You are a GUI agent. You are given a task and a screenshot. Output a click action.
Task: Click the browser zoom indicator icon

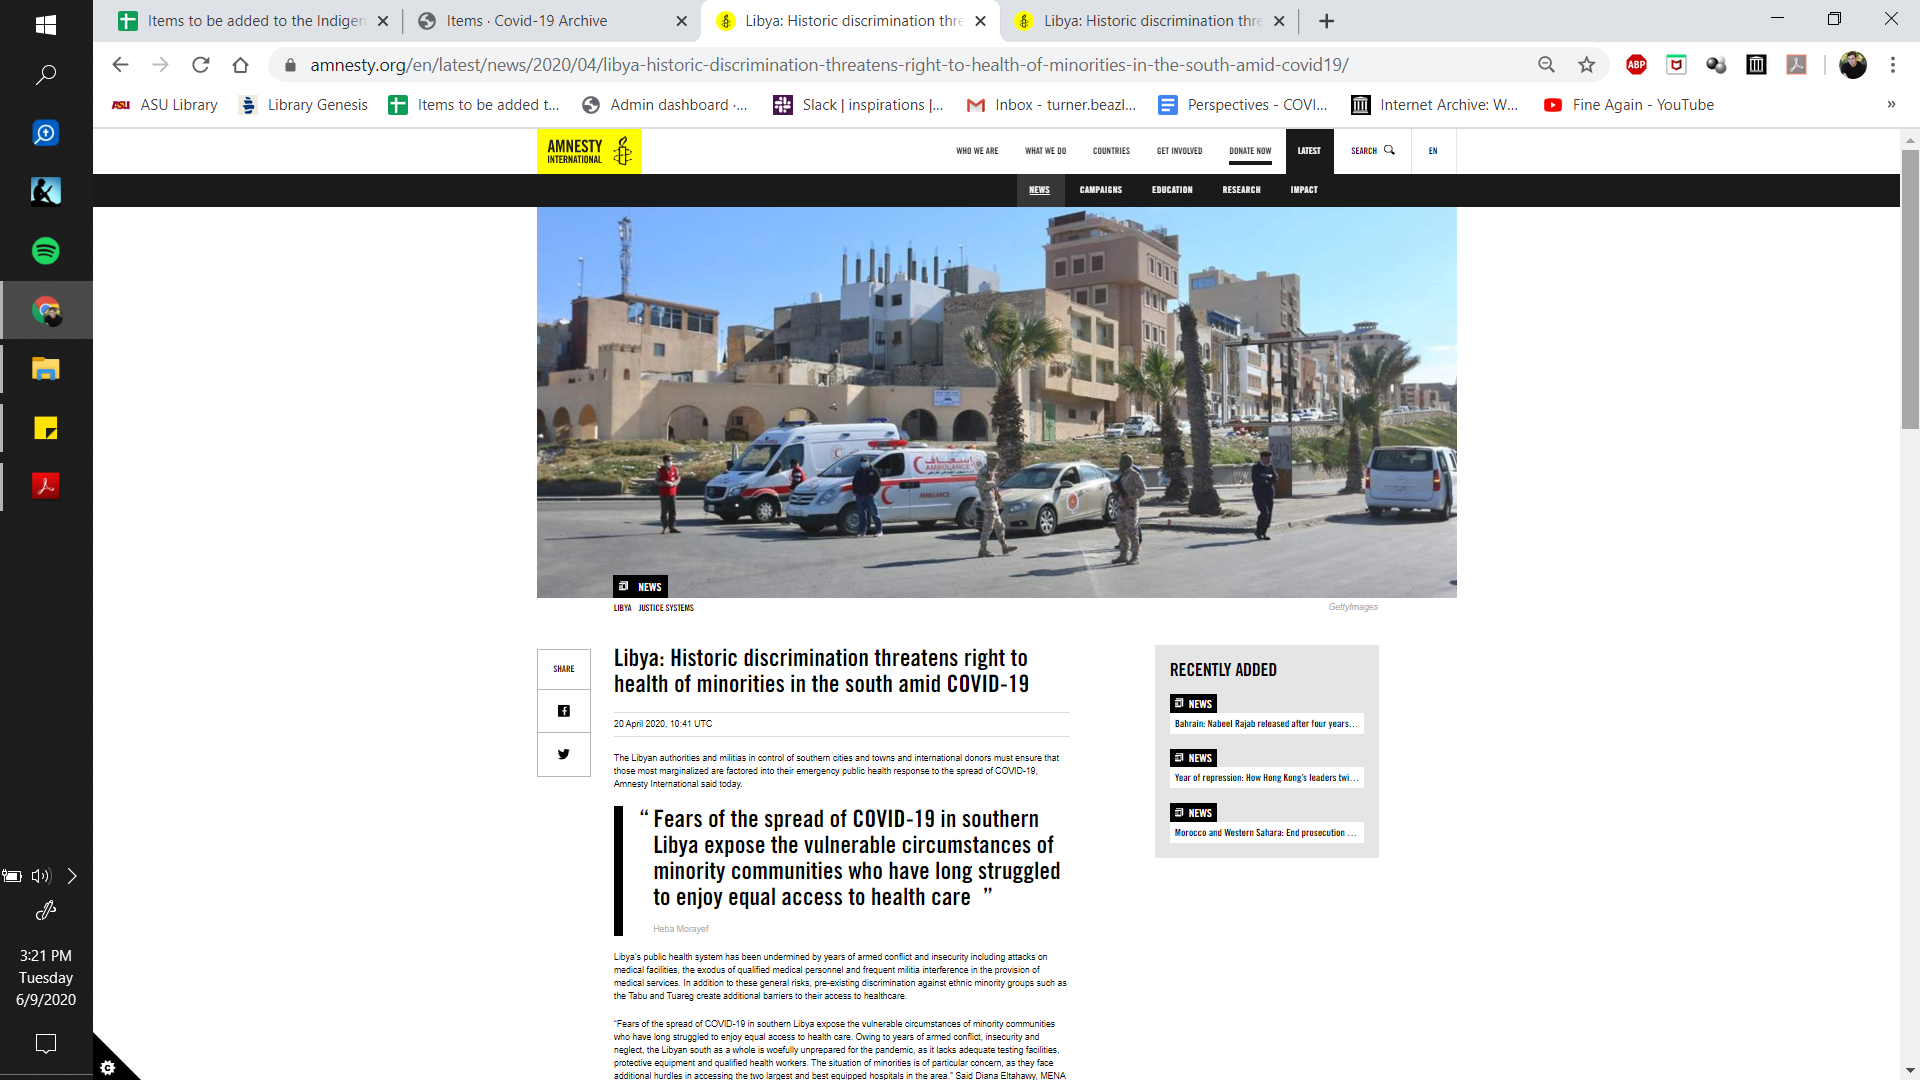1547,65
